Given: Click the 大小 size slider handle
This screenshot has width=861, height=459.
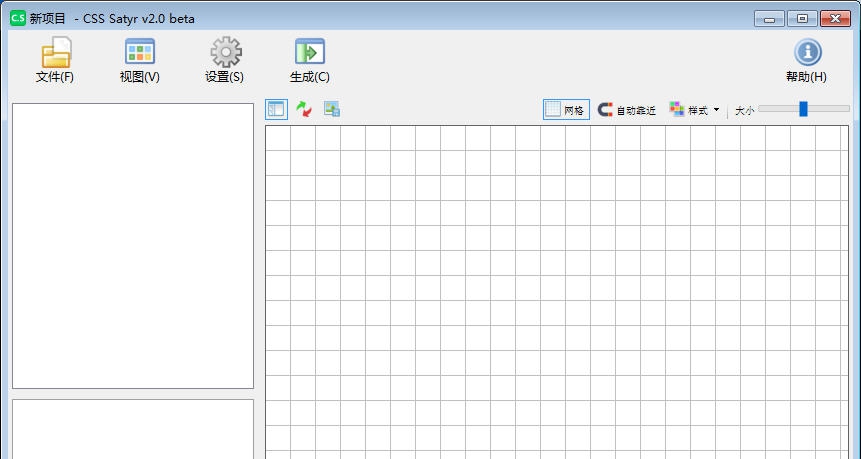Looking at the screenshot, I should 803,109.
